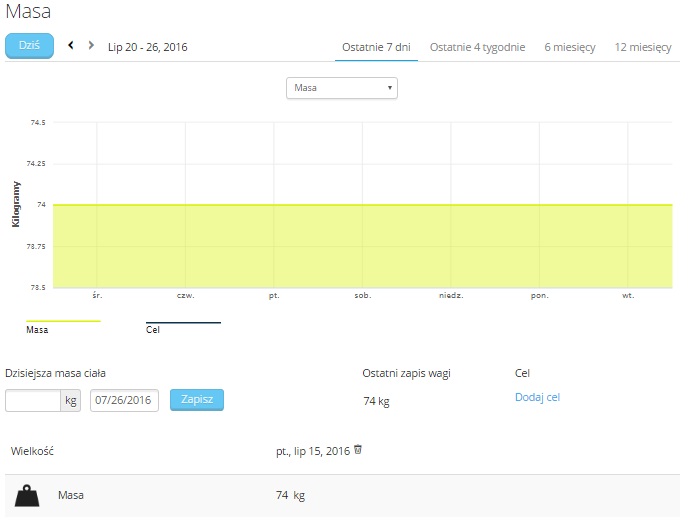Click the previous week arrow

point(71,45)
